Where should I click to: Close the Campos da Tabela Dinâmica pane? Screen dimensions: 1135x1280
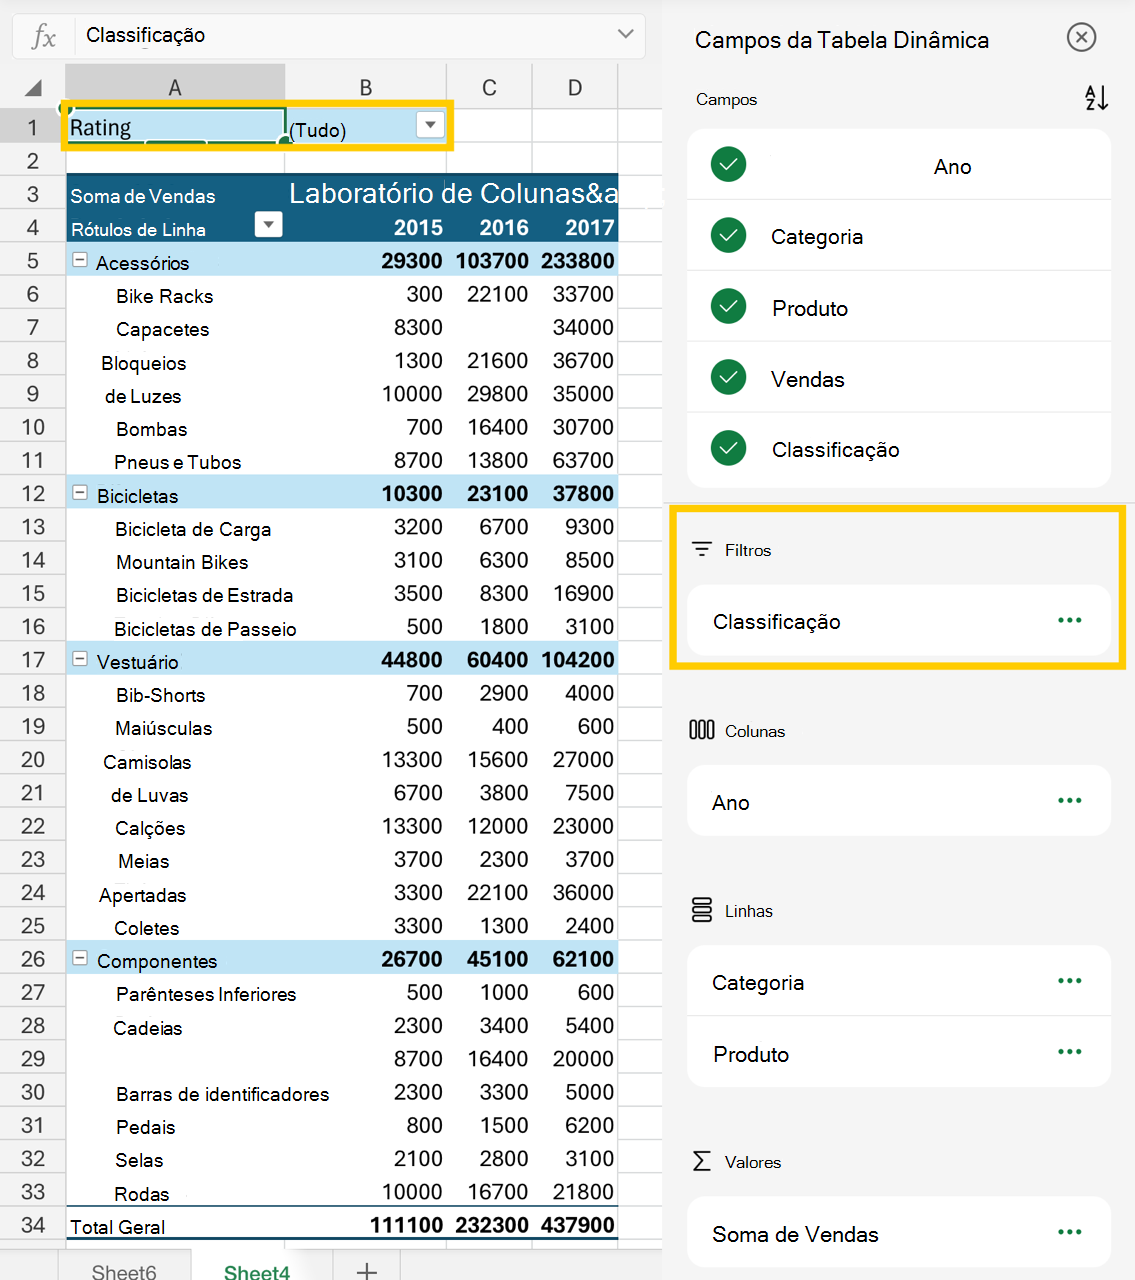coord(1081,38)
